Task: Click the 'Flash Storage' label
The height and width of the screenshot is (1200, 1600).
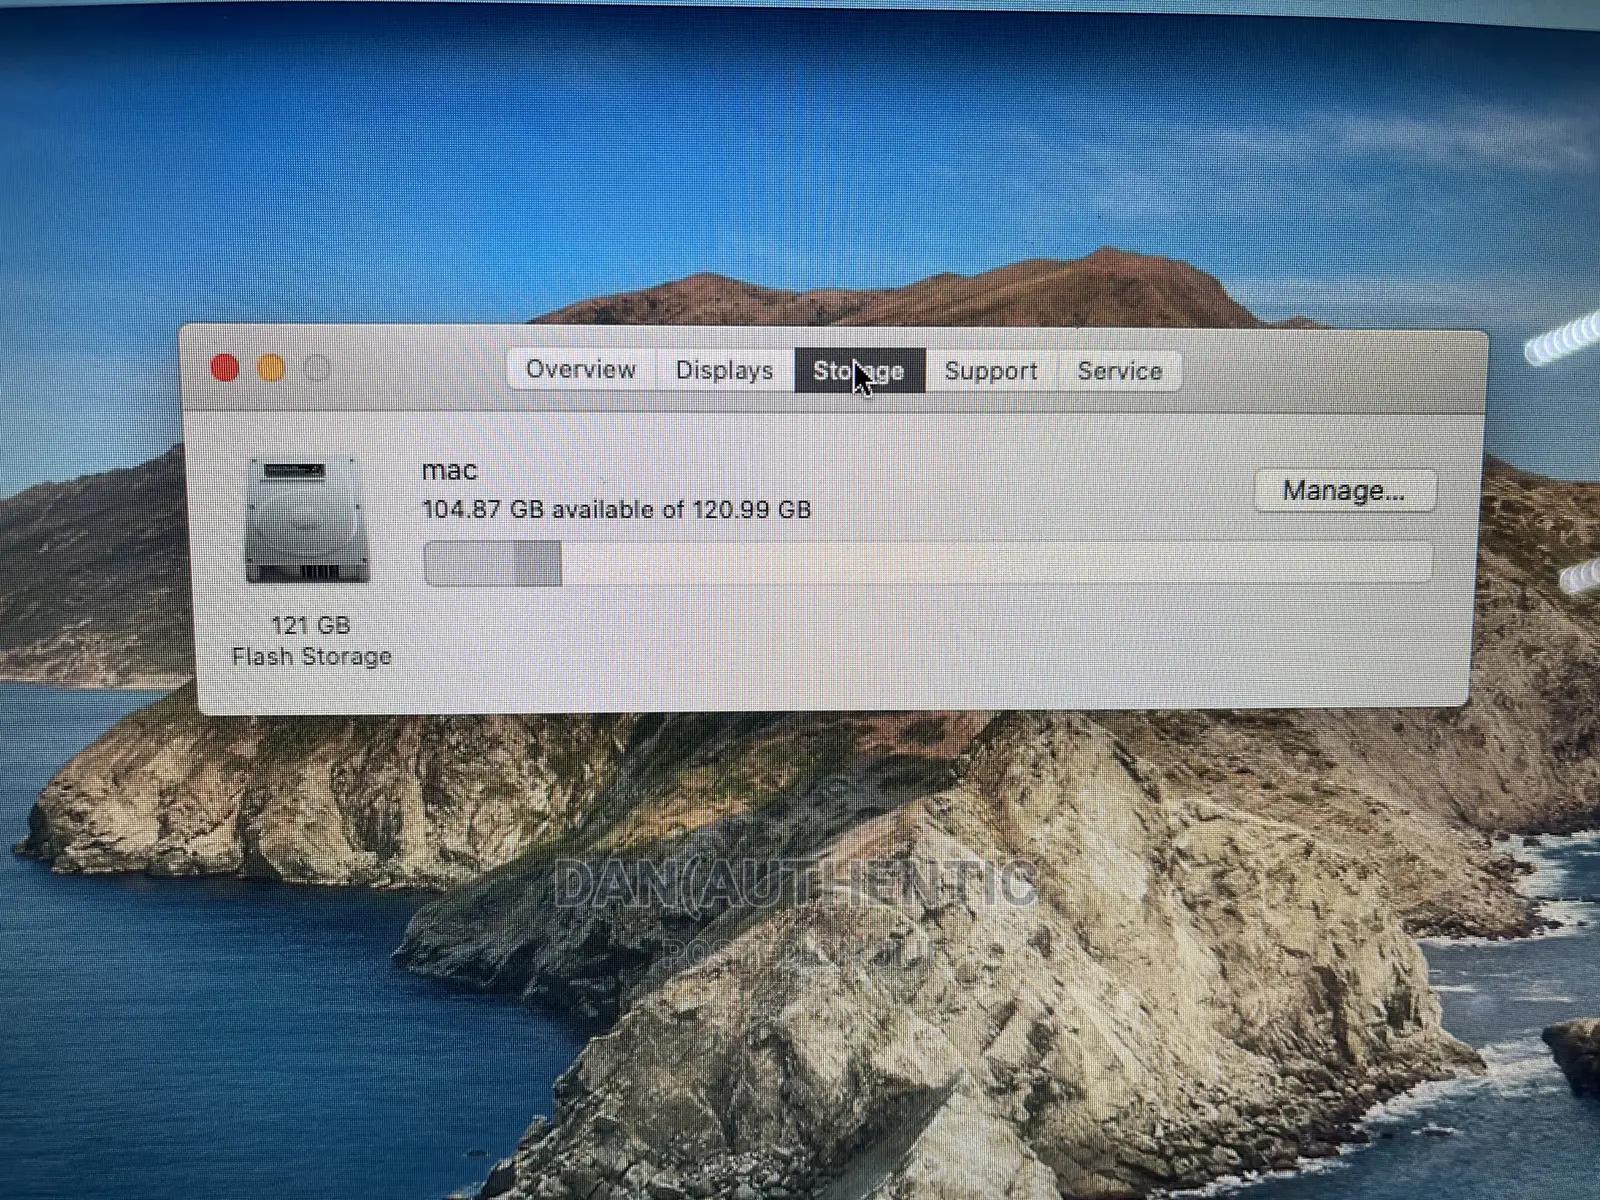Action: (312, 656)
